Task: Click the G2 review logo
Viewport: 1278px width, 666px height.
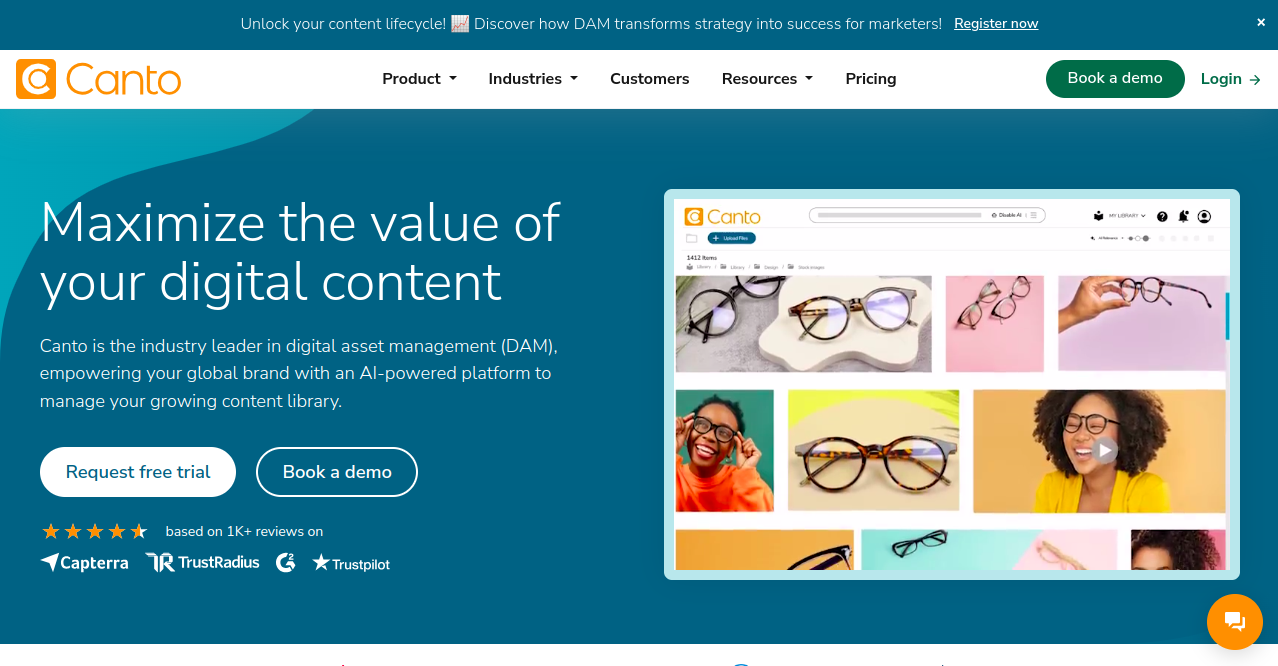Action: tap(286, 562)
